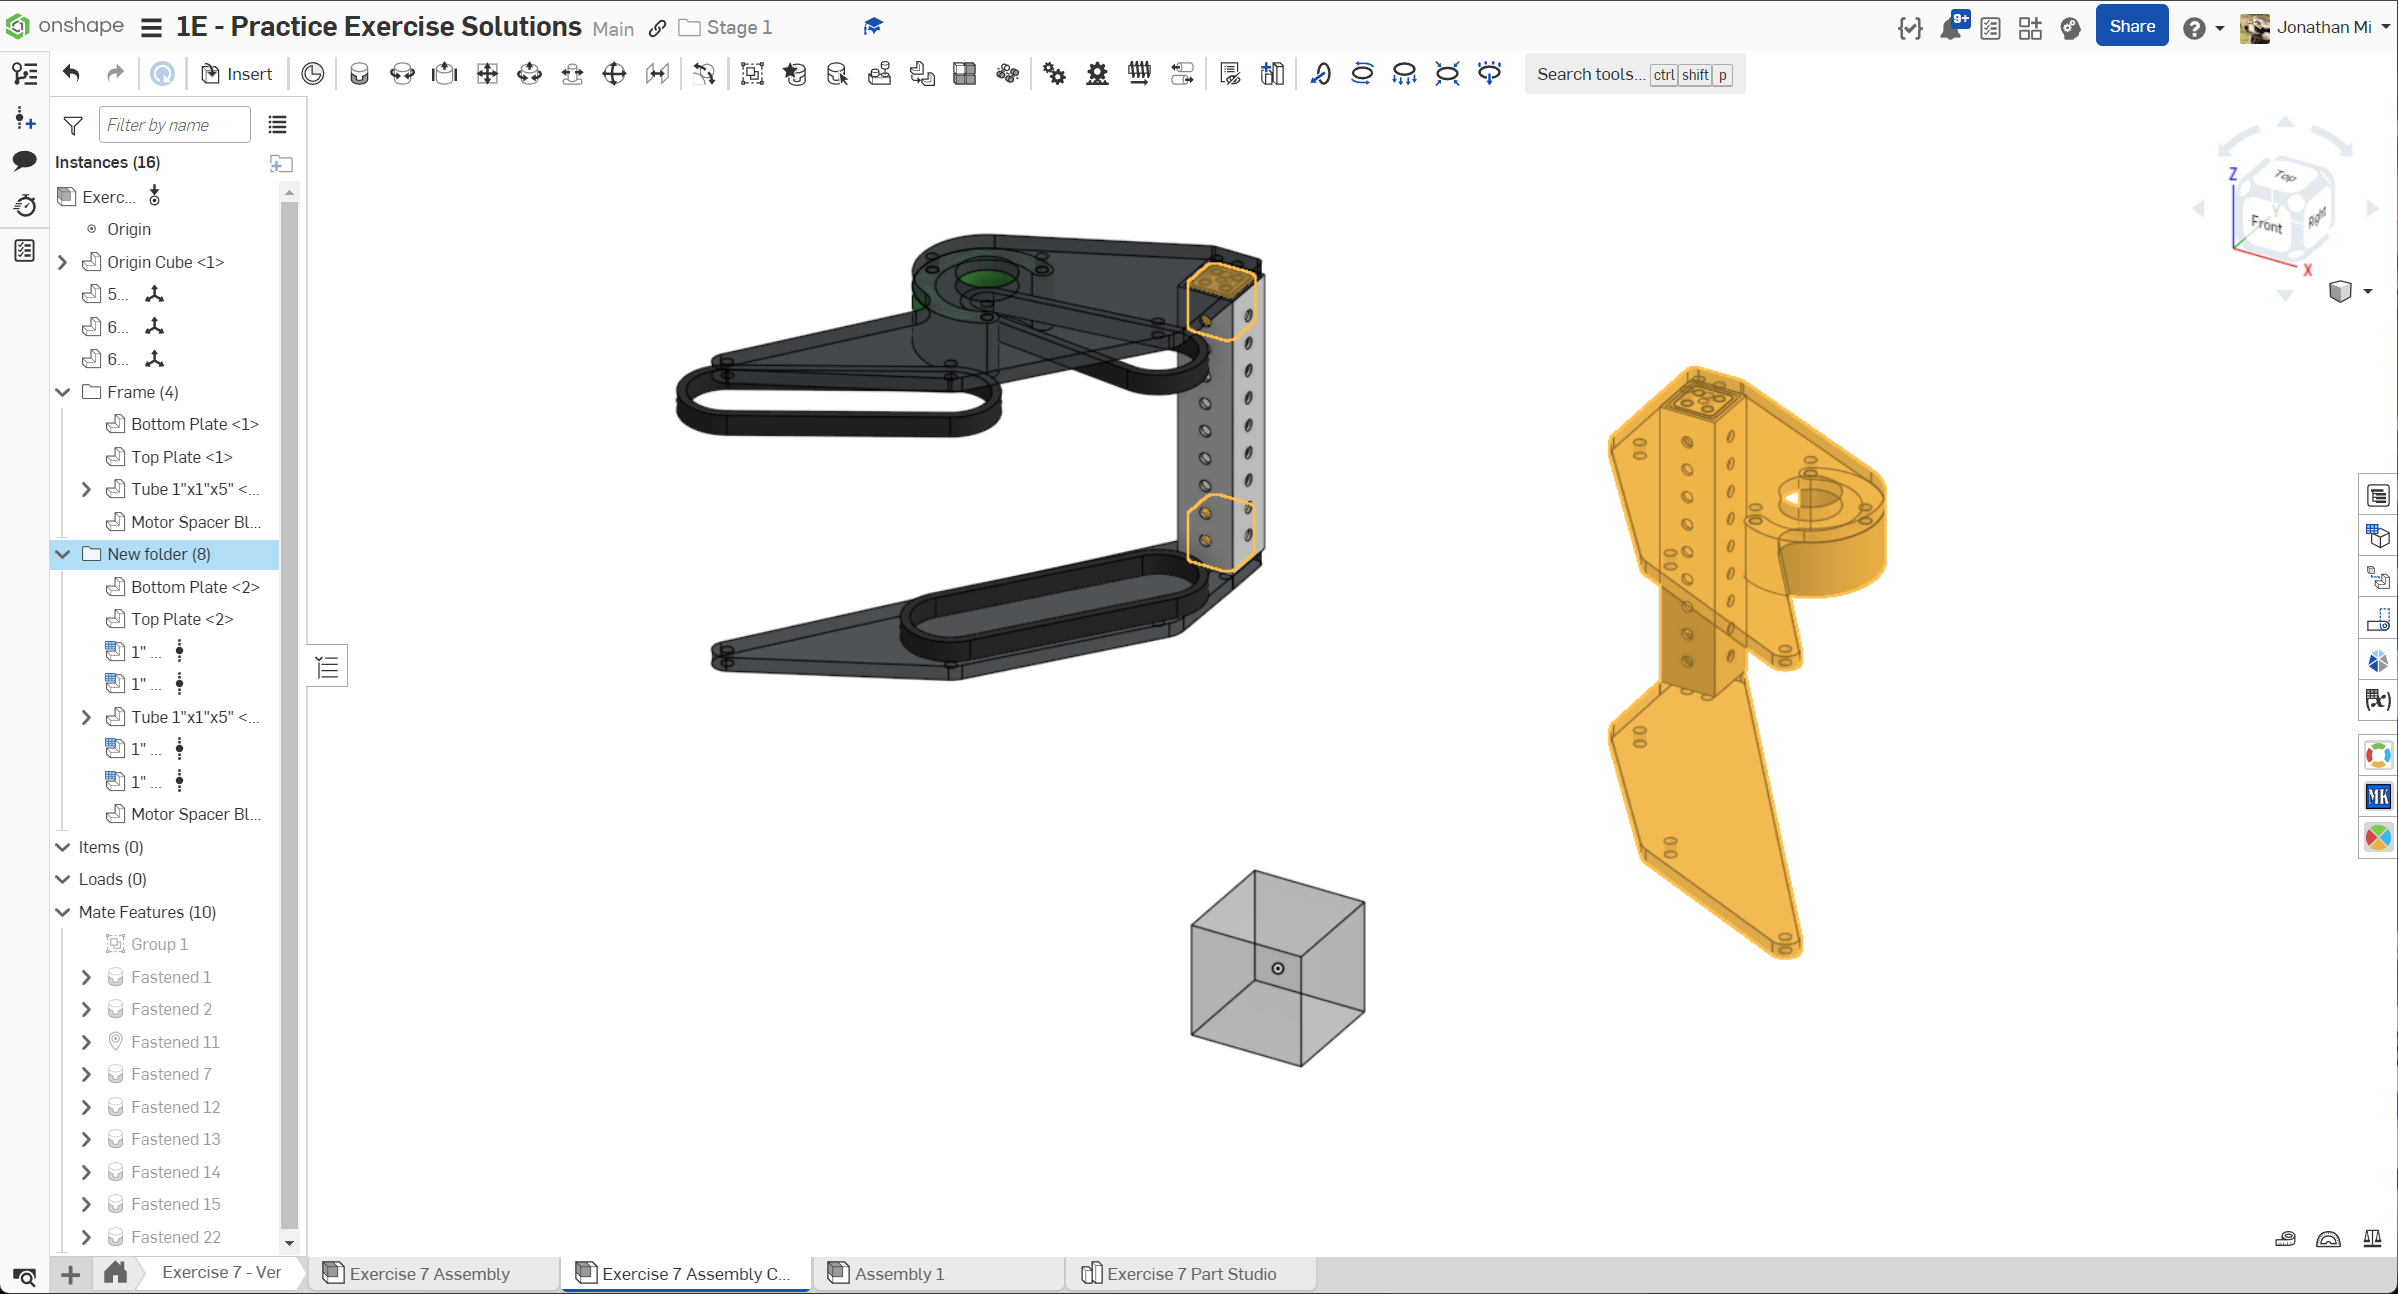Select the Gear relation tool
This screenshot has width=2398, height=1294.
[1054, 73]
